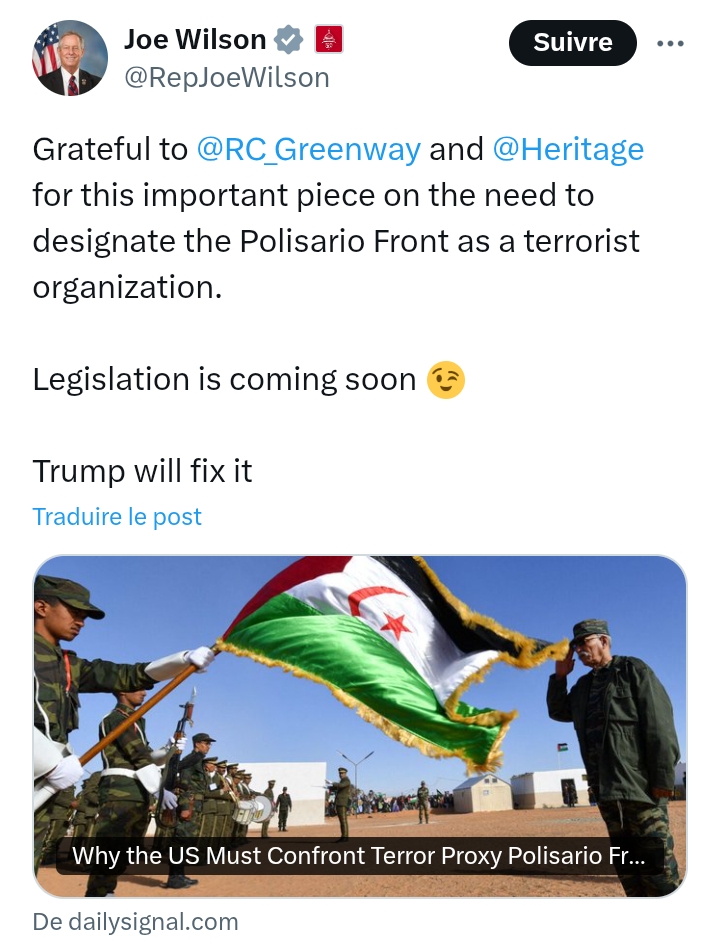The image size is (720, 948).
Task: Click the "Trump will fix it" text line
Action: (x=142, y=471)
